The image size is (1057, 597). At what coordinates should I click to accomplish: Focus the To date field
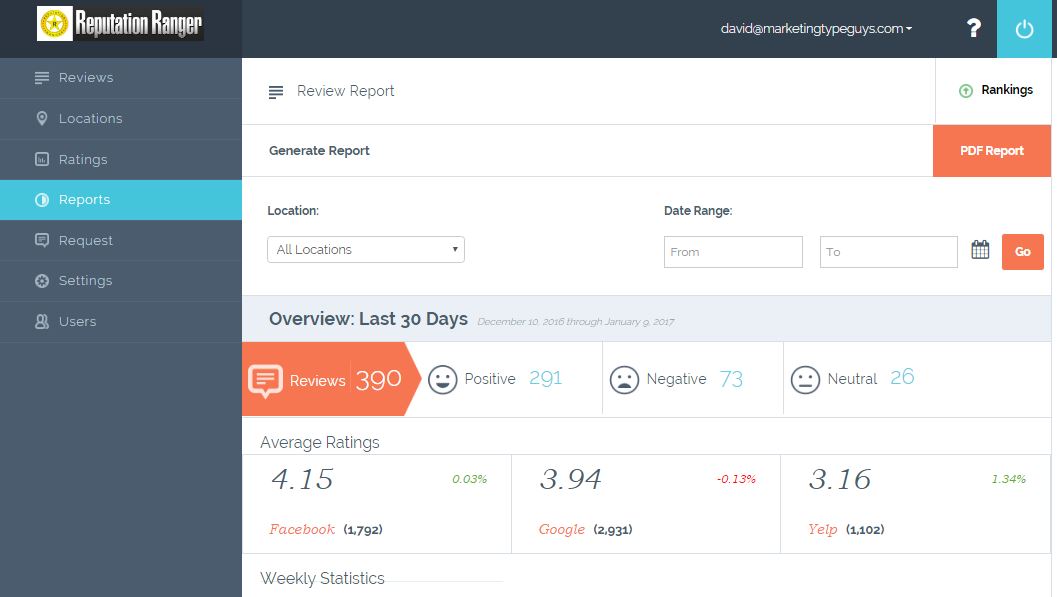888,252
